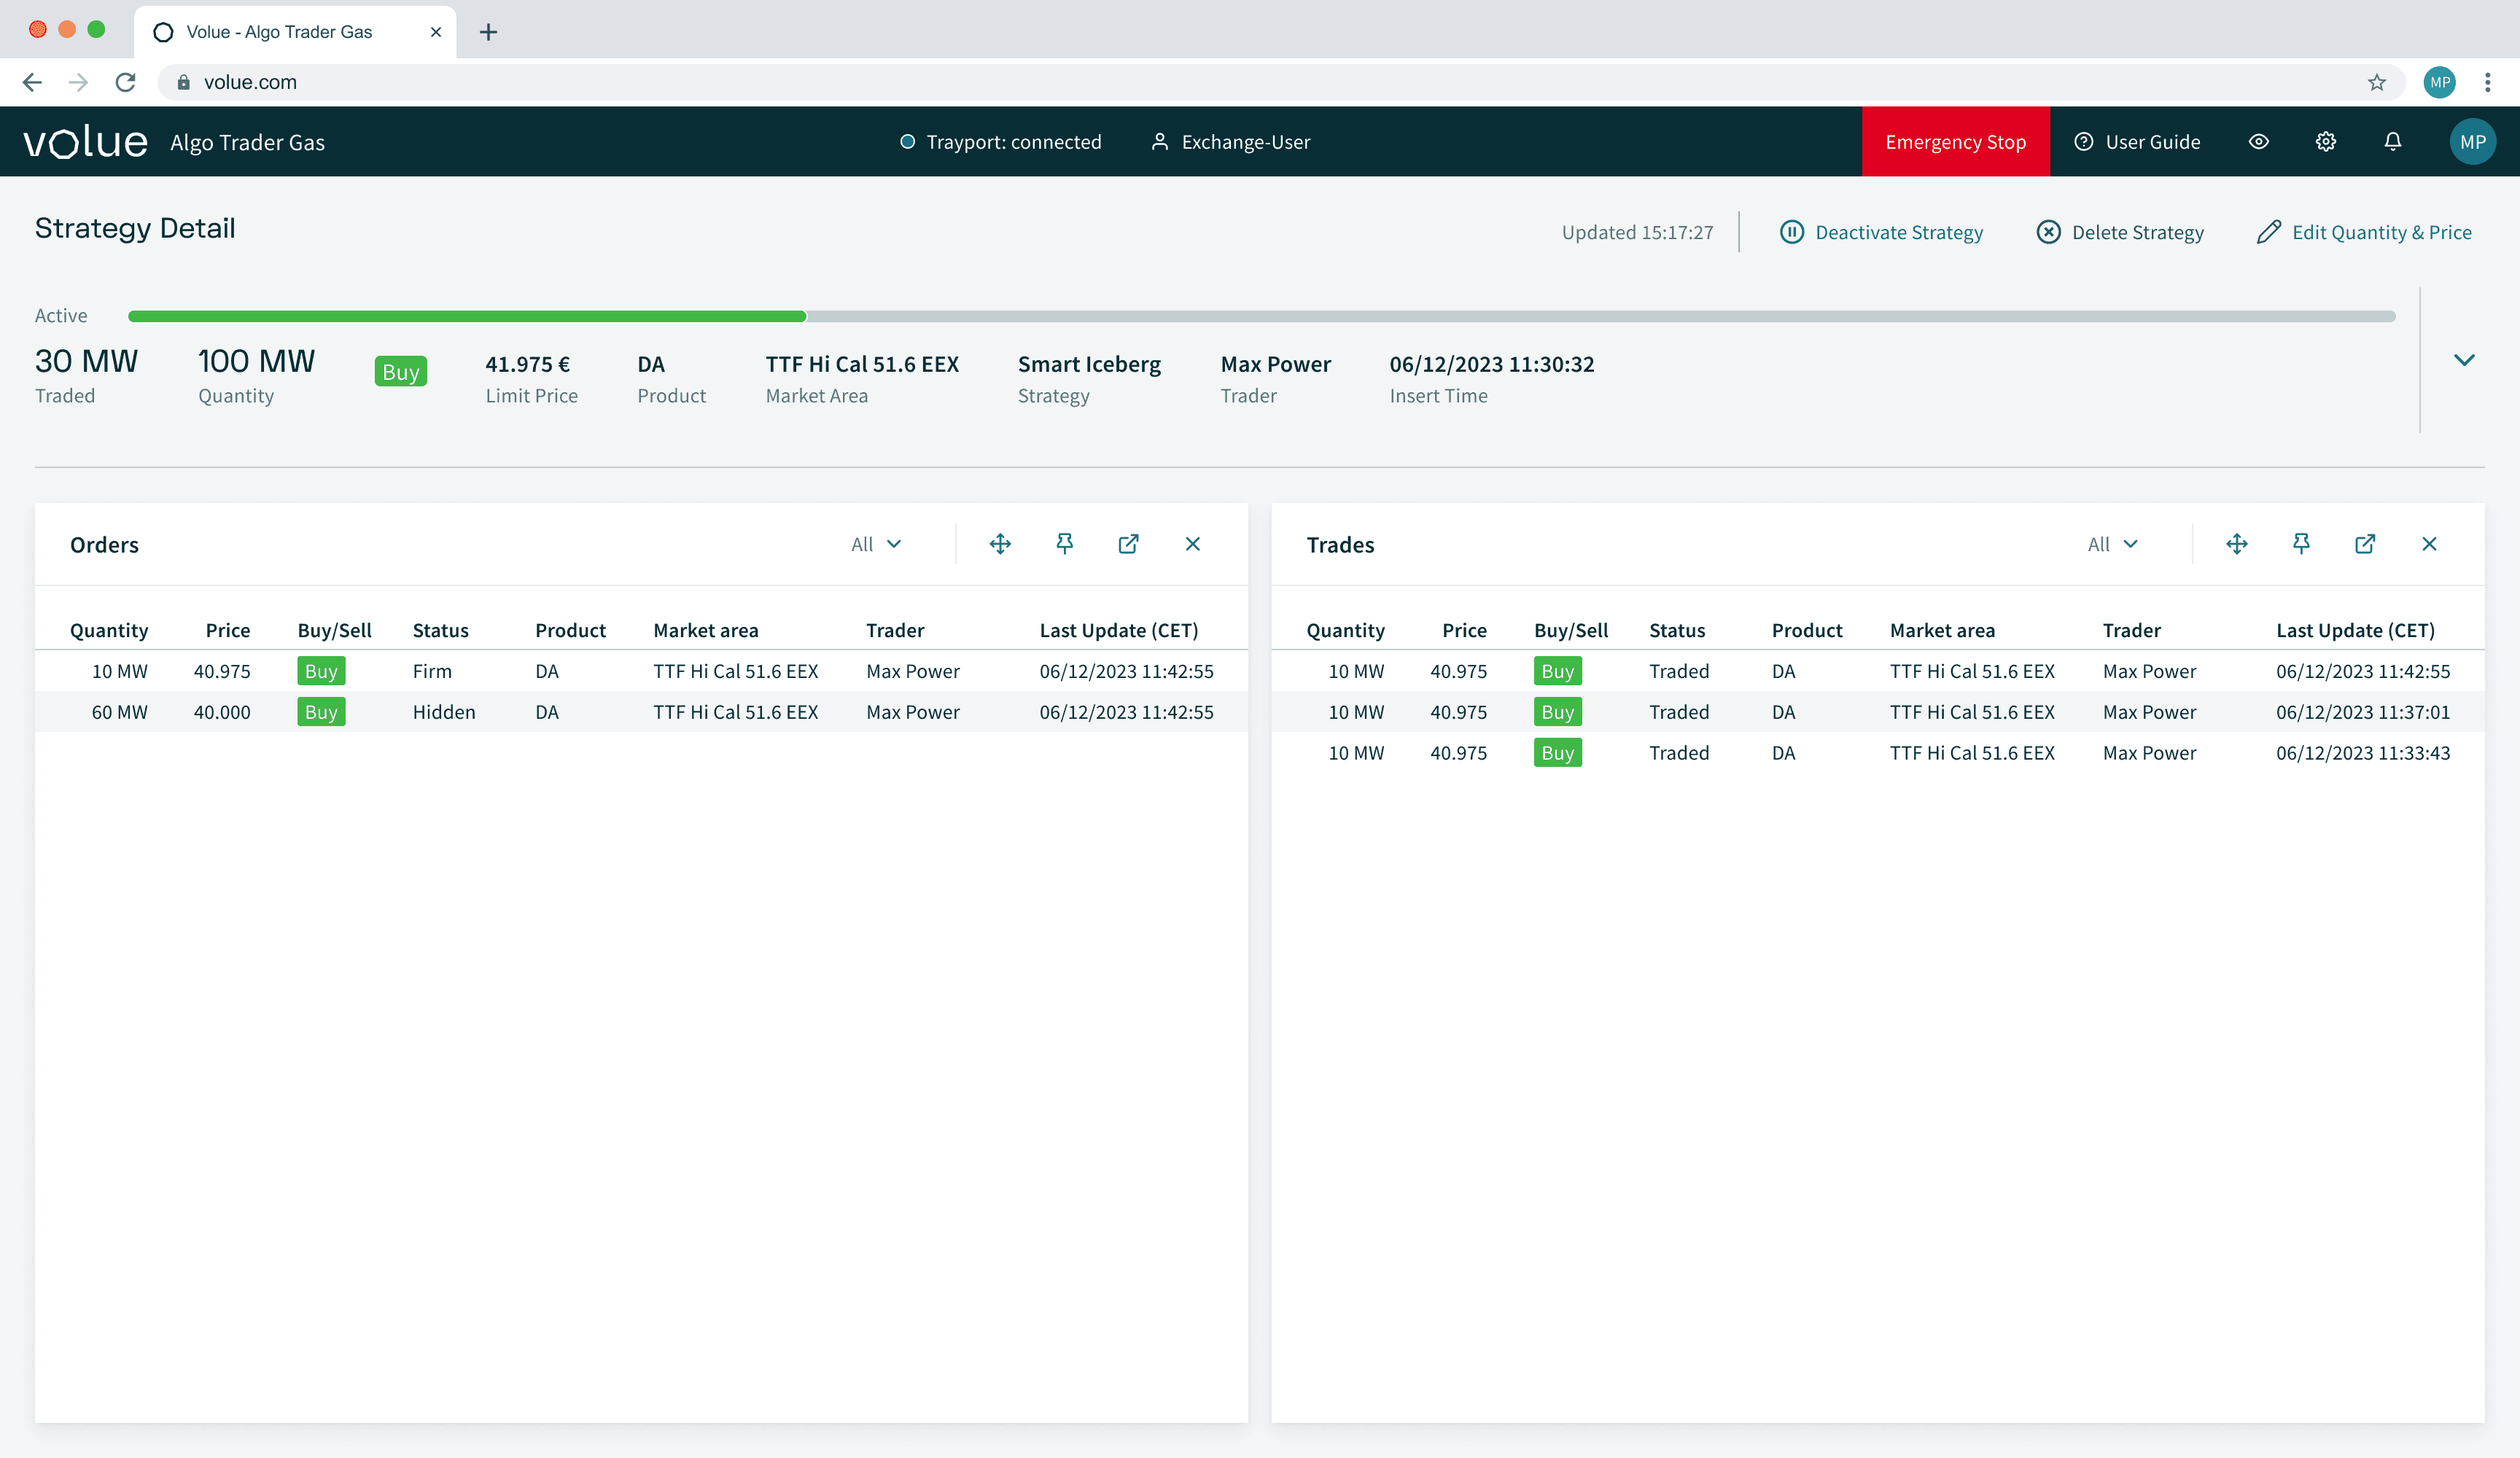The width and height of the screenshot is (2520, 1458).
Task: Click the 40.000 order price
Action: coord(222,712)
